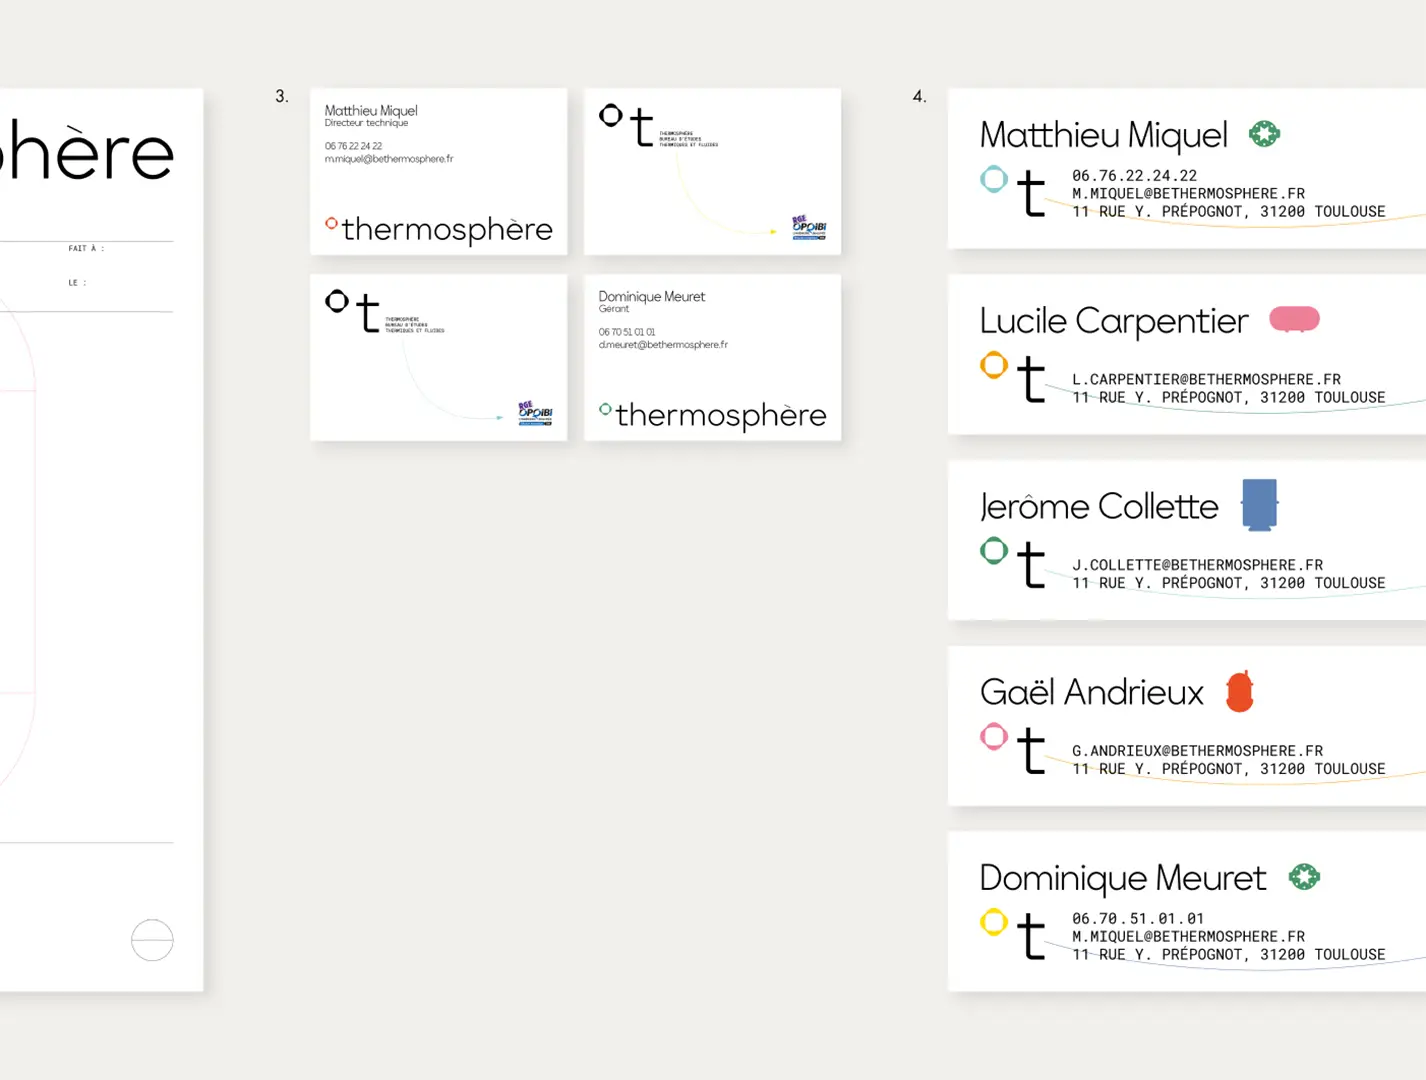This screenshot has height=1080, width=1426.
Task: Click the large 't' on the lower card back
Action: tap(368, 313)
